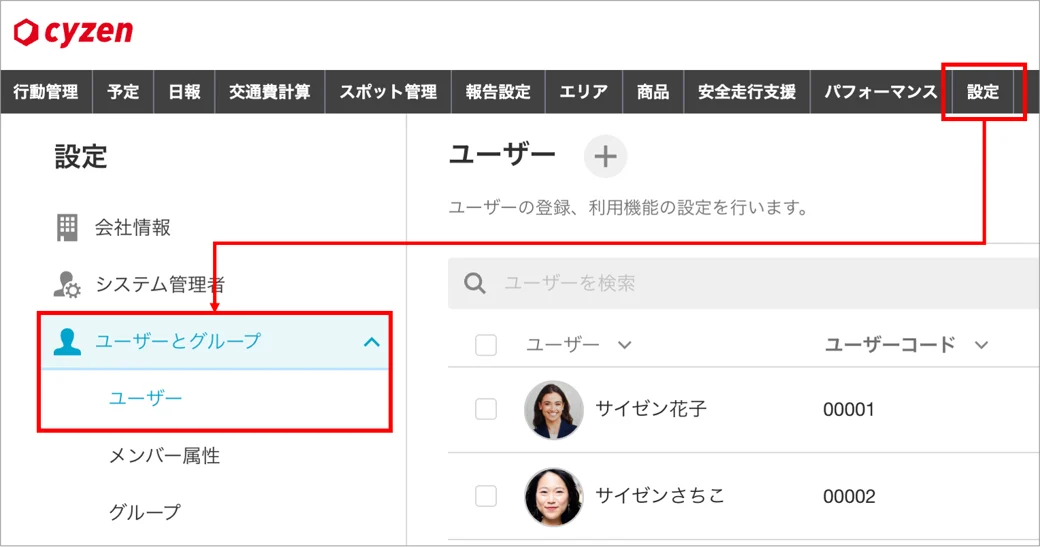Check the box for サイゼンさちこ
The height and width of the screenshot is (547, 1040).
tap(486, 496)
